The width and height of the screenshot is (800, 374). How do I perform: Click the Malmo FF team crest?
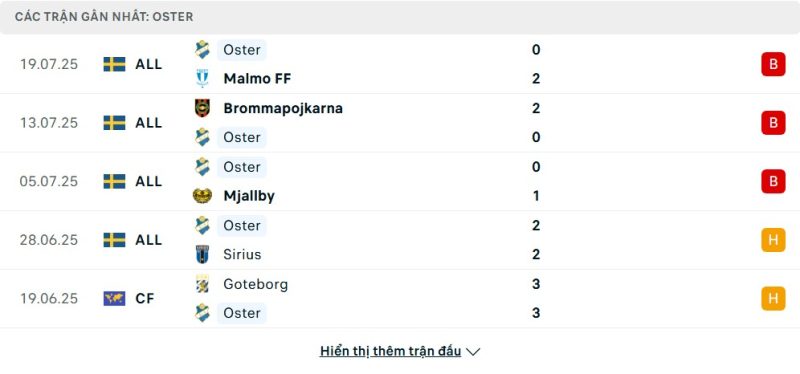coord(203,79)
